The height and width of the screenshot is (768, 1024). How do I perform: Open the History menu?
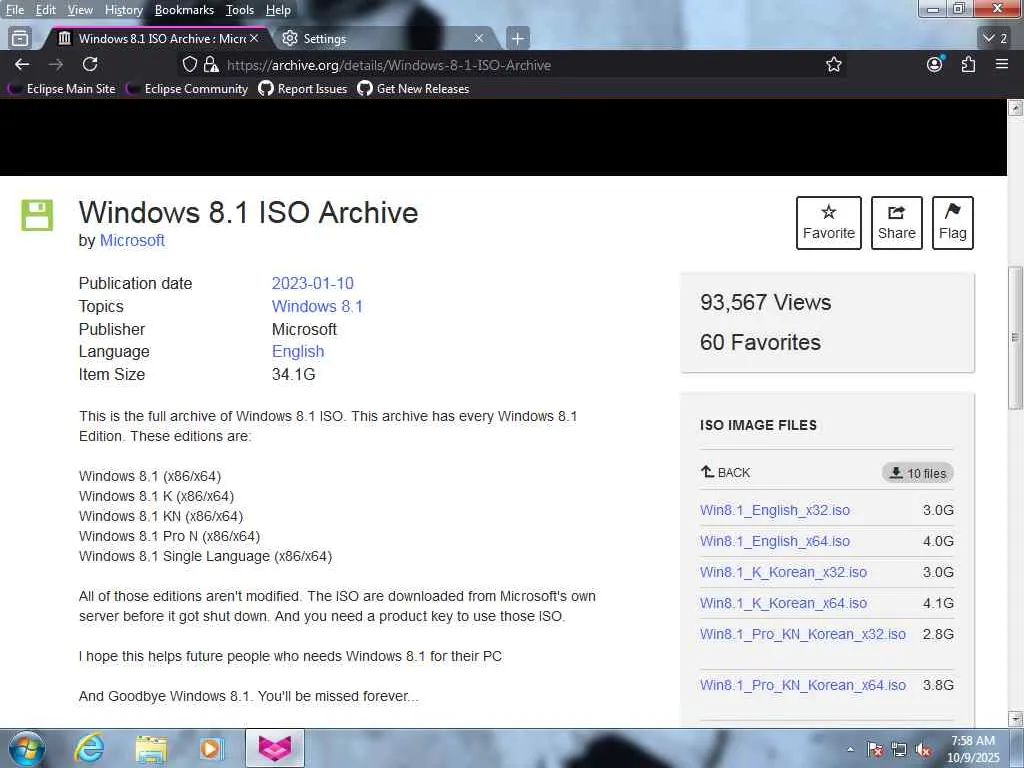(x=123, y=10)
